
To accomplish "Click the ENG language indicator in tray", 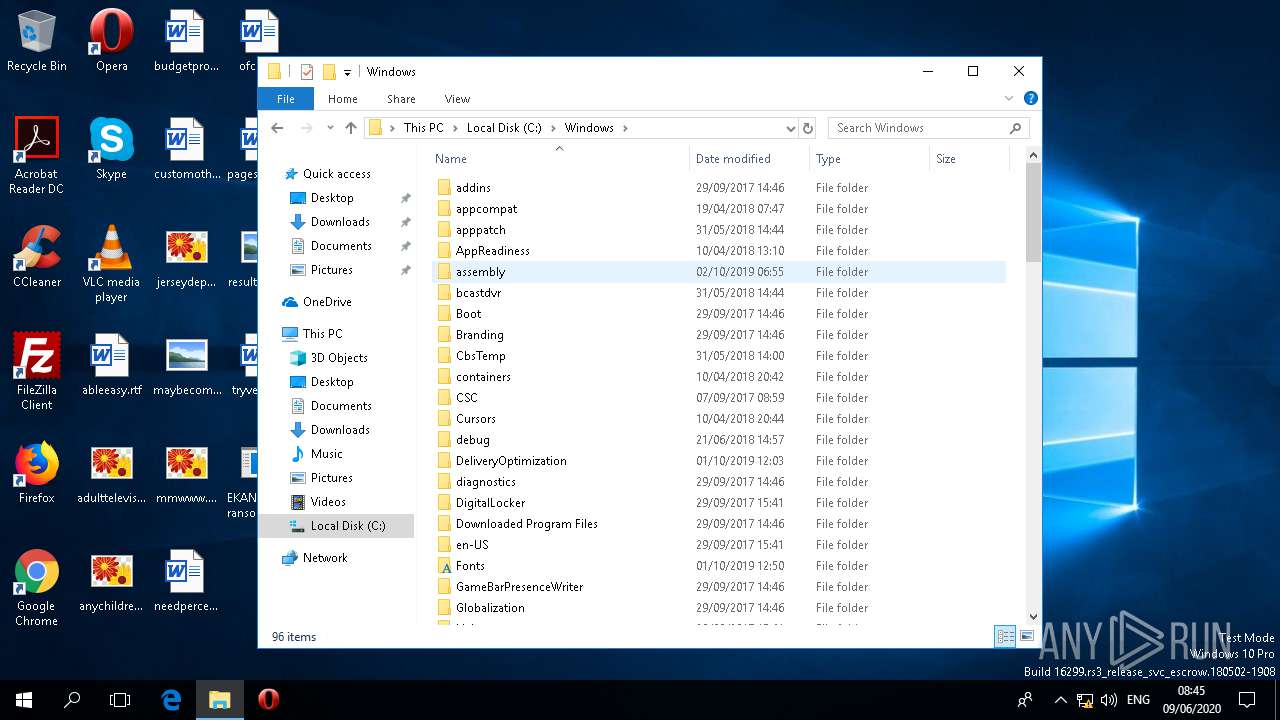I will point(1138,700).
